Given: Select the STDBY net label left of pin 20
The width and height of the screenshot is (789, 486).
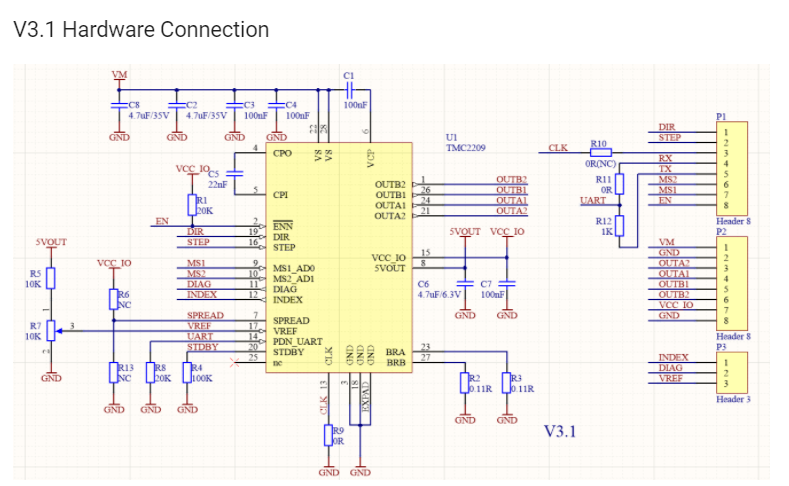Looking at the screenshot, I should pos(203,347).
